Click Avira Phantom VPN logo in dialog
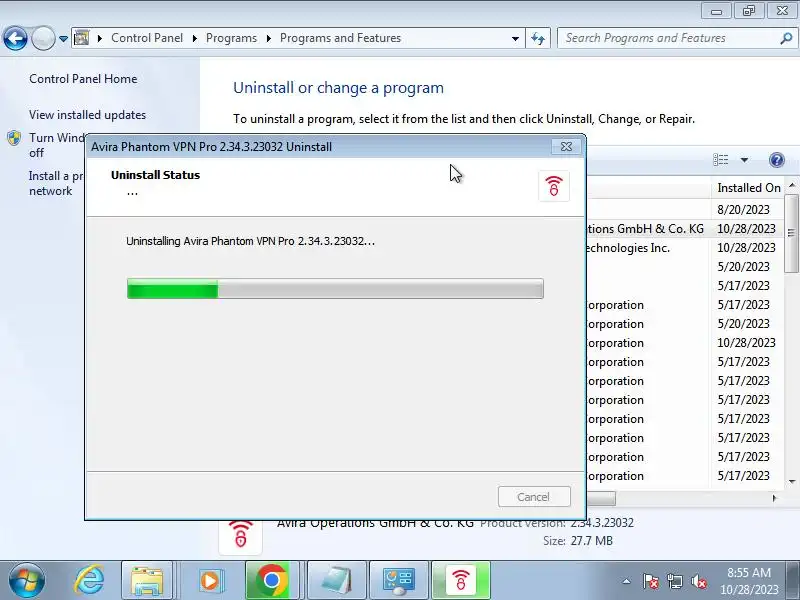 tap(554, 186)
